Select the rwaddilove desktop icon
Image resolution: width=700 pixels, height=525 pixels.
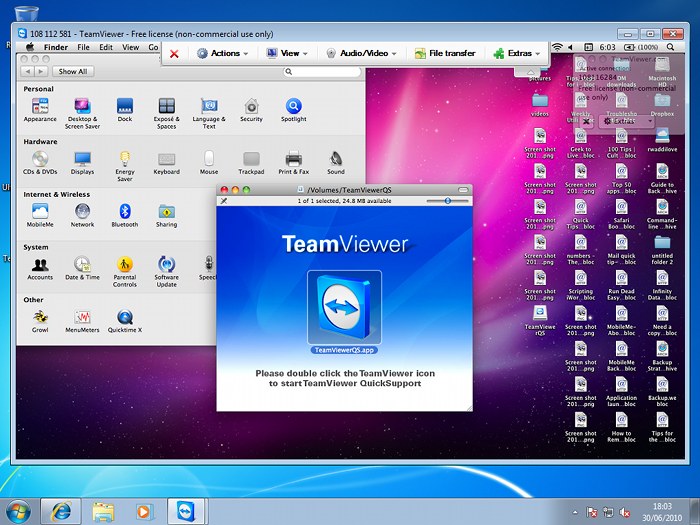(662, 139)
